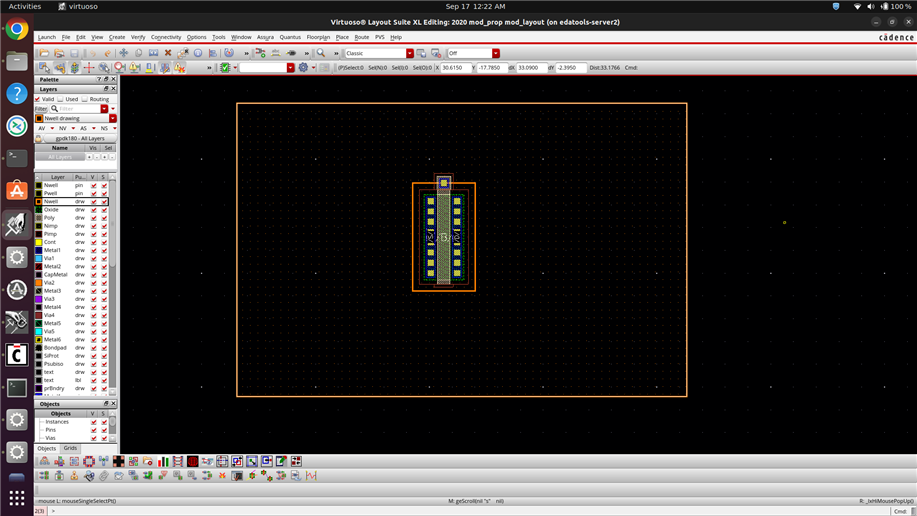Click the first icon of the bottom toolbar row
The image size is (917, 516).
point(44,462)
